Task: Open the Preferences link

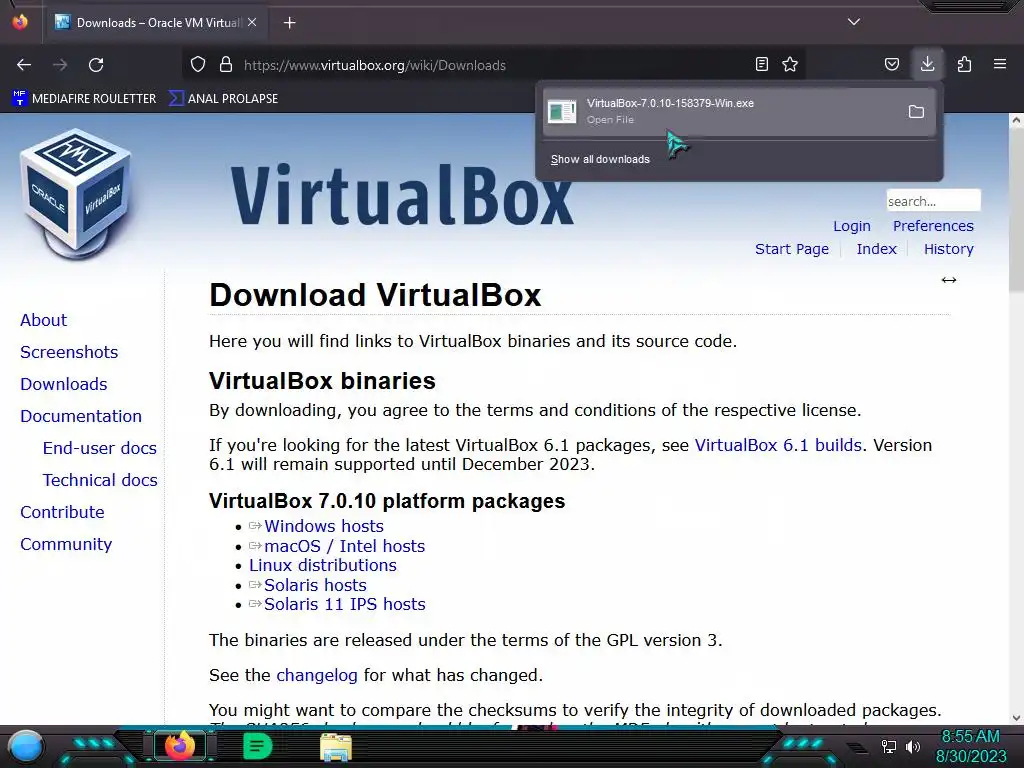Action: coord(933,226)
